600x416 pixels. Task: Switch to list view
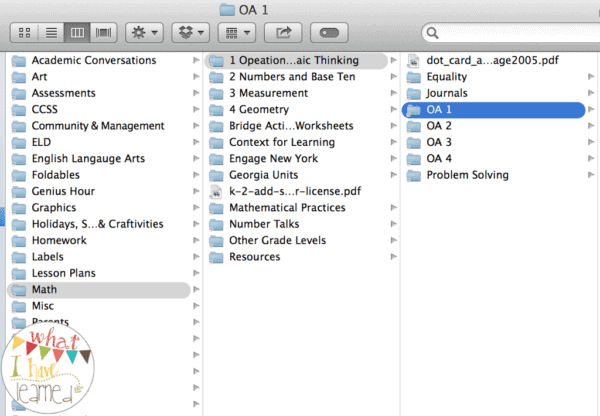point(51,33)
